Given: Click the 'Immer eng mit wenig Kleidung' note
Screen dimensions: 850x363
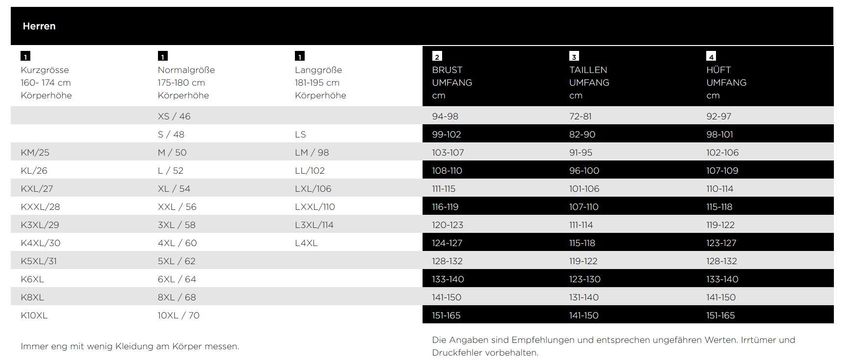Looking at the screenshot, I should pyautogui.click(x=130, y=346).
